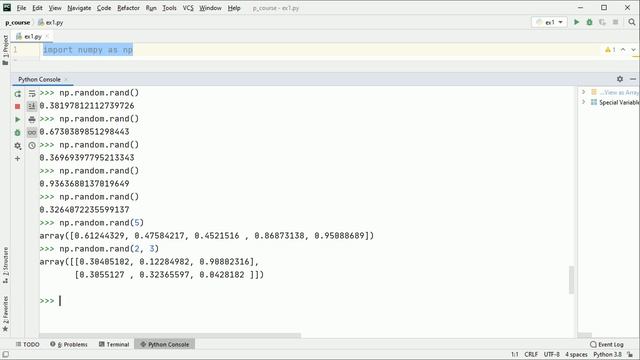640x360 pixels.
Task: Run ex1 with the top green arrow
Action: coord(576,22)
